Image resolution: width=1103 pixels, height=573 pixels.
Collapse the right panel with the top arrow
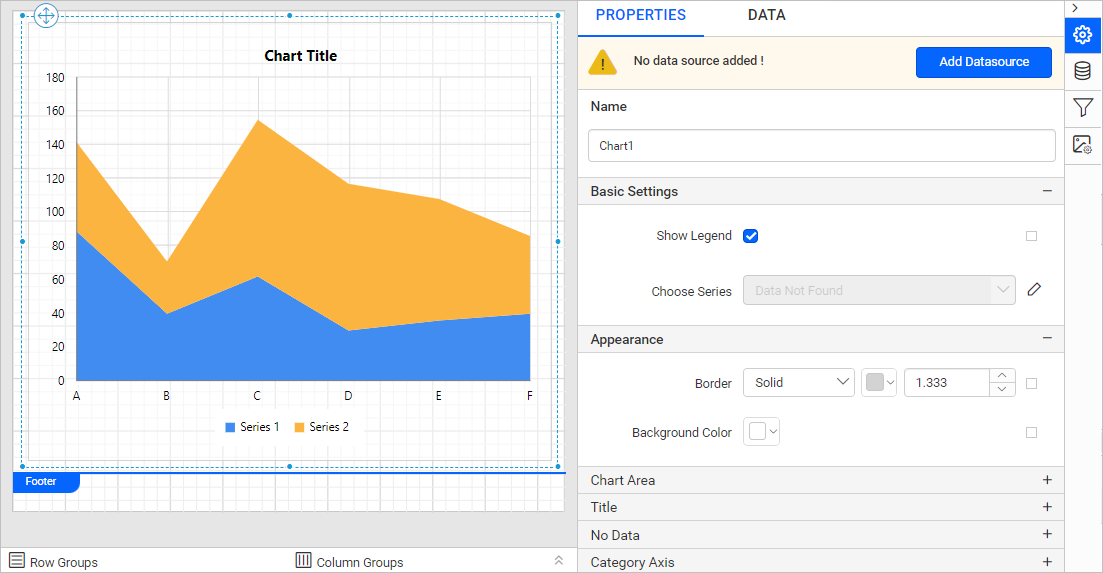coord(1074,8)
